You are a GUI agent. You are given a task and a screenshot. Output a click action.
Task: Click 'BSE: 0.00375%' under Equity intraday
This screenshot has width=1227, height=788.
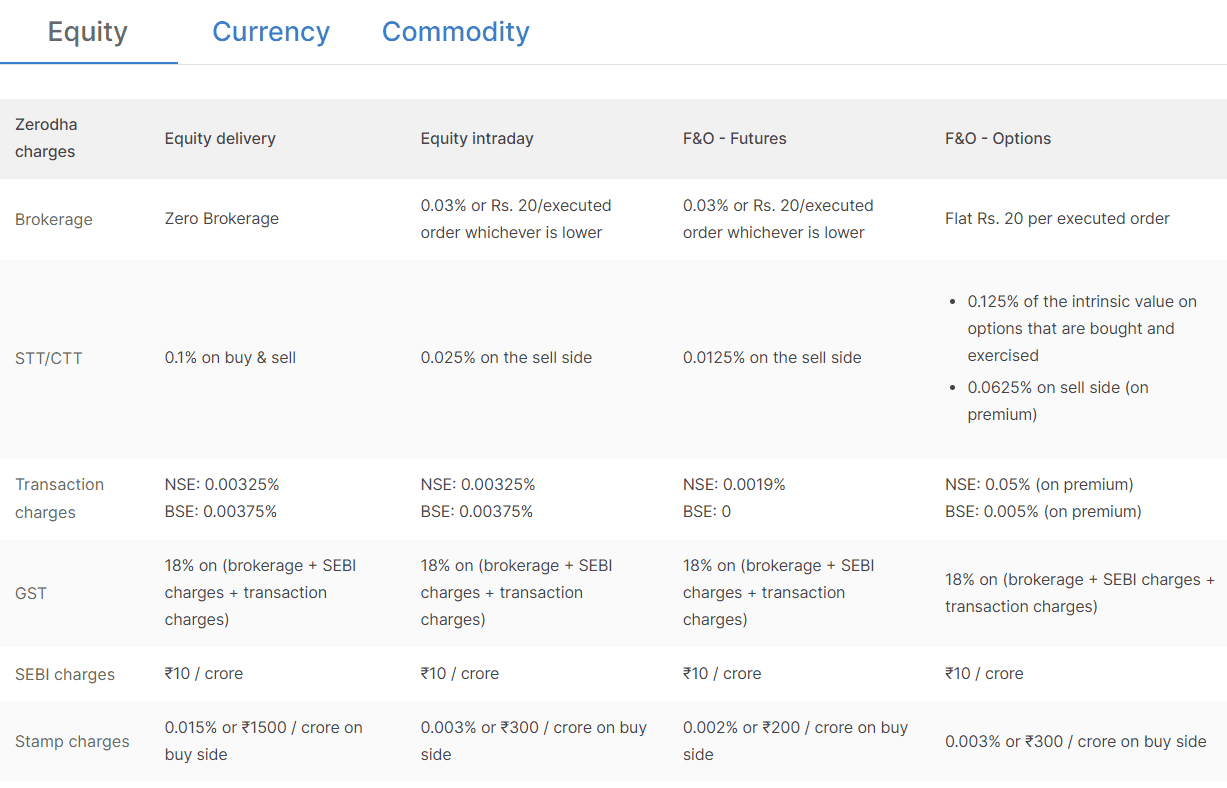coord(477,511)
